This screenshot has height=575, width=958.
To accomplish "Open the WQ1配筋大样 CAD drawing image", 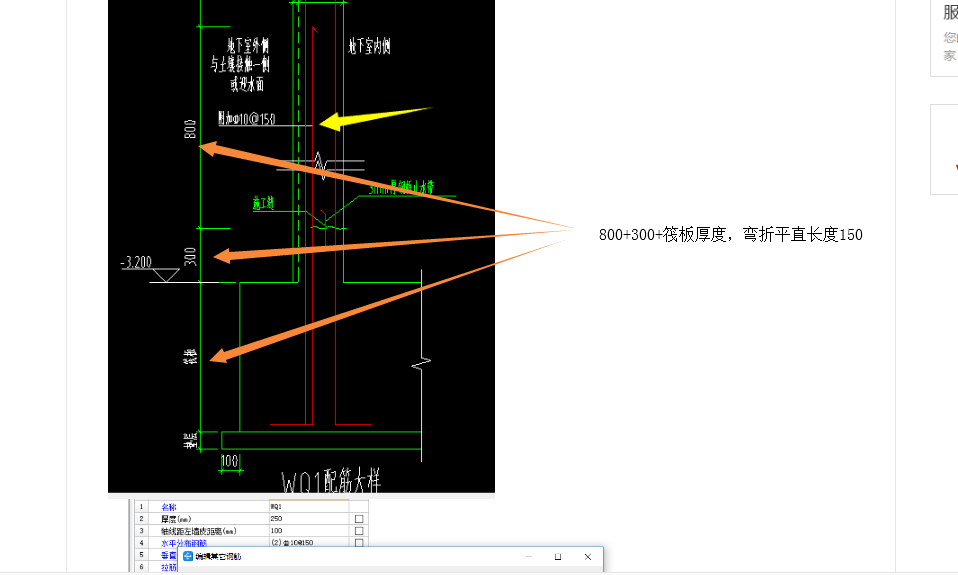I will [301, 246].
